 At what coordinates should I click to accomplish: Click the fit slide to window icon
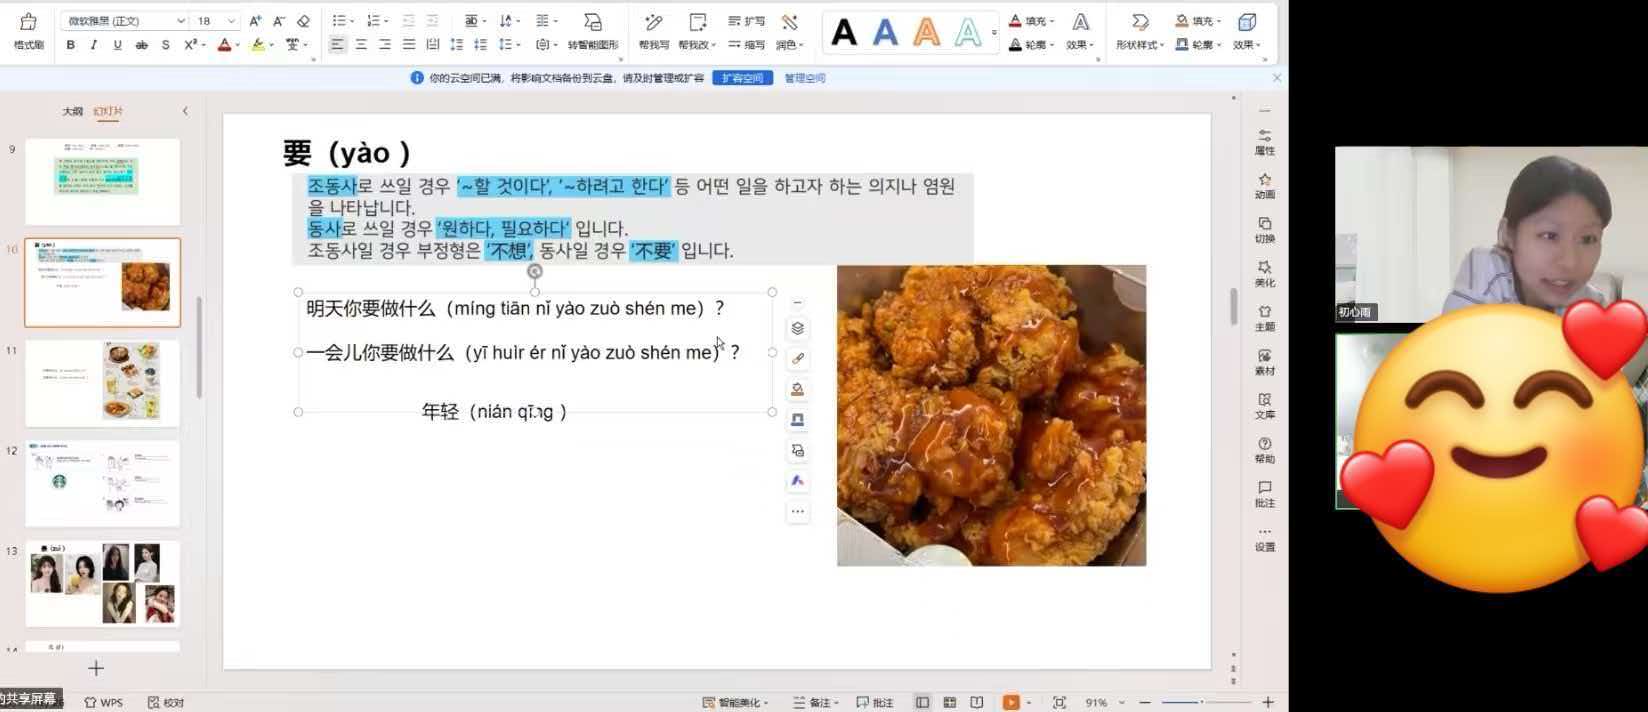(1059, 702)
